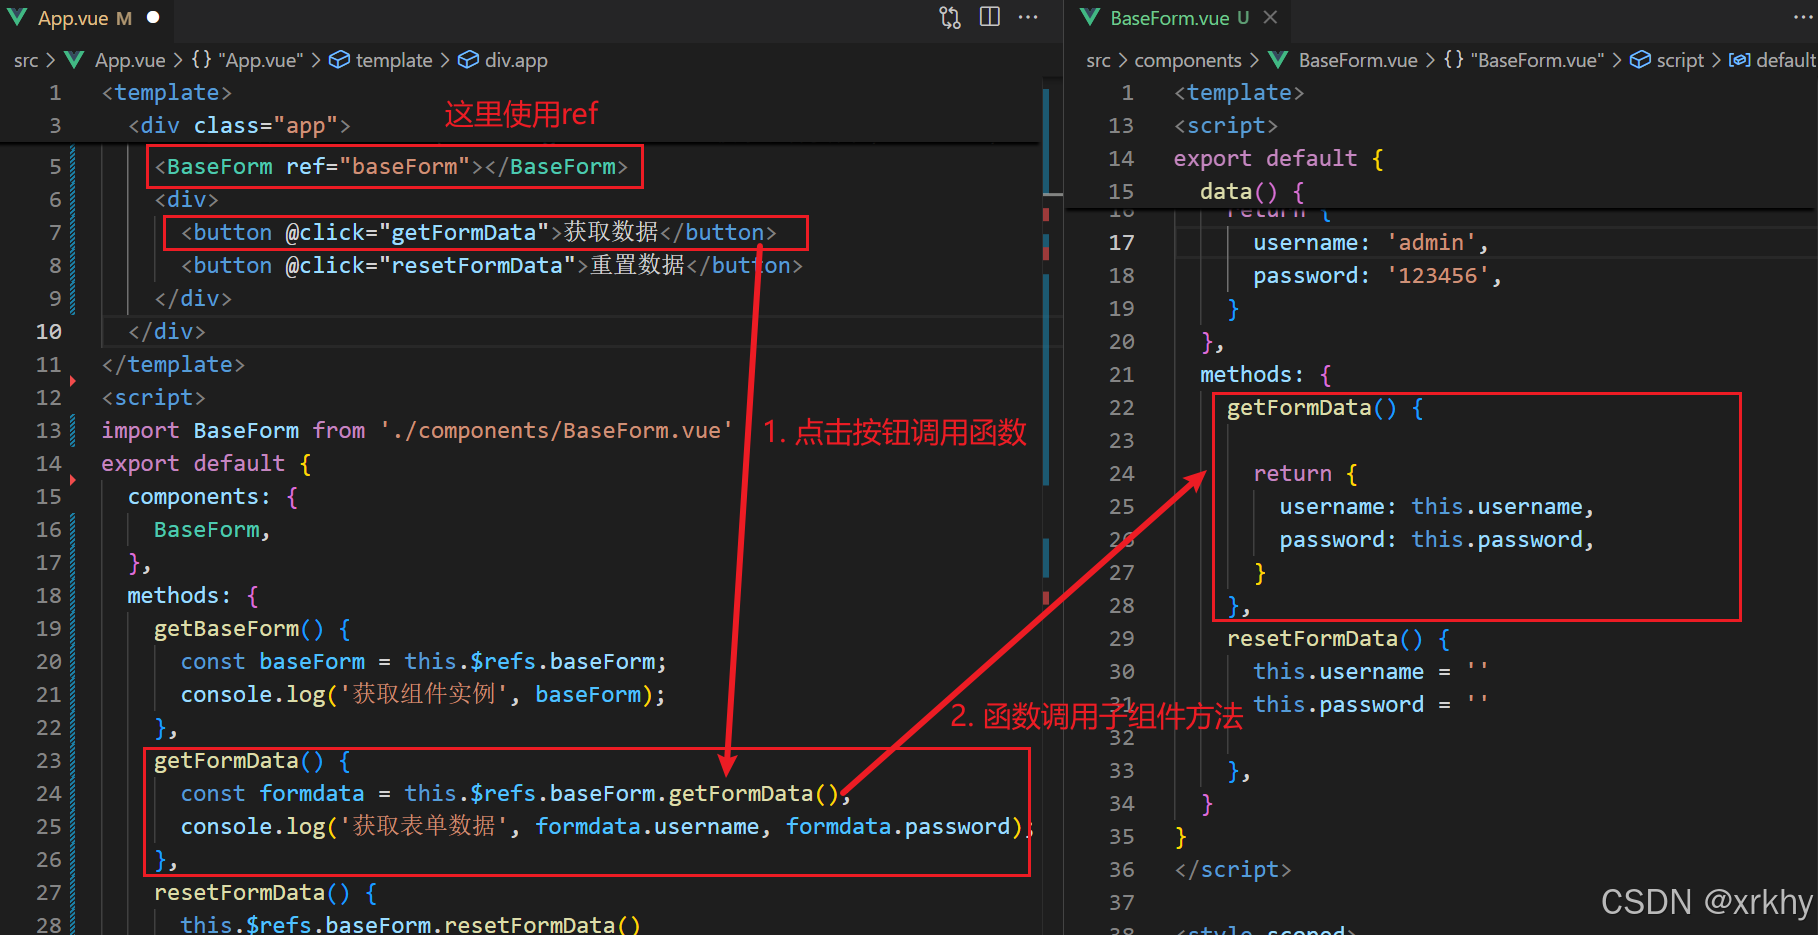Open div.app breadcrumb
The width and height of the screenshot is (1818, 935).
[x=503, y=60]
